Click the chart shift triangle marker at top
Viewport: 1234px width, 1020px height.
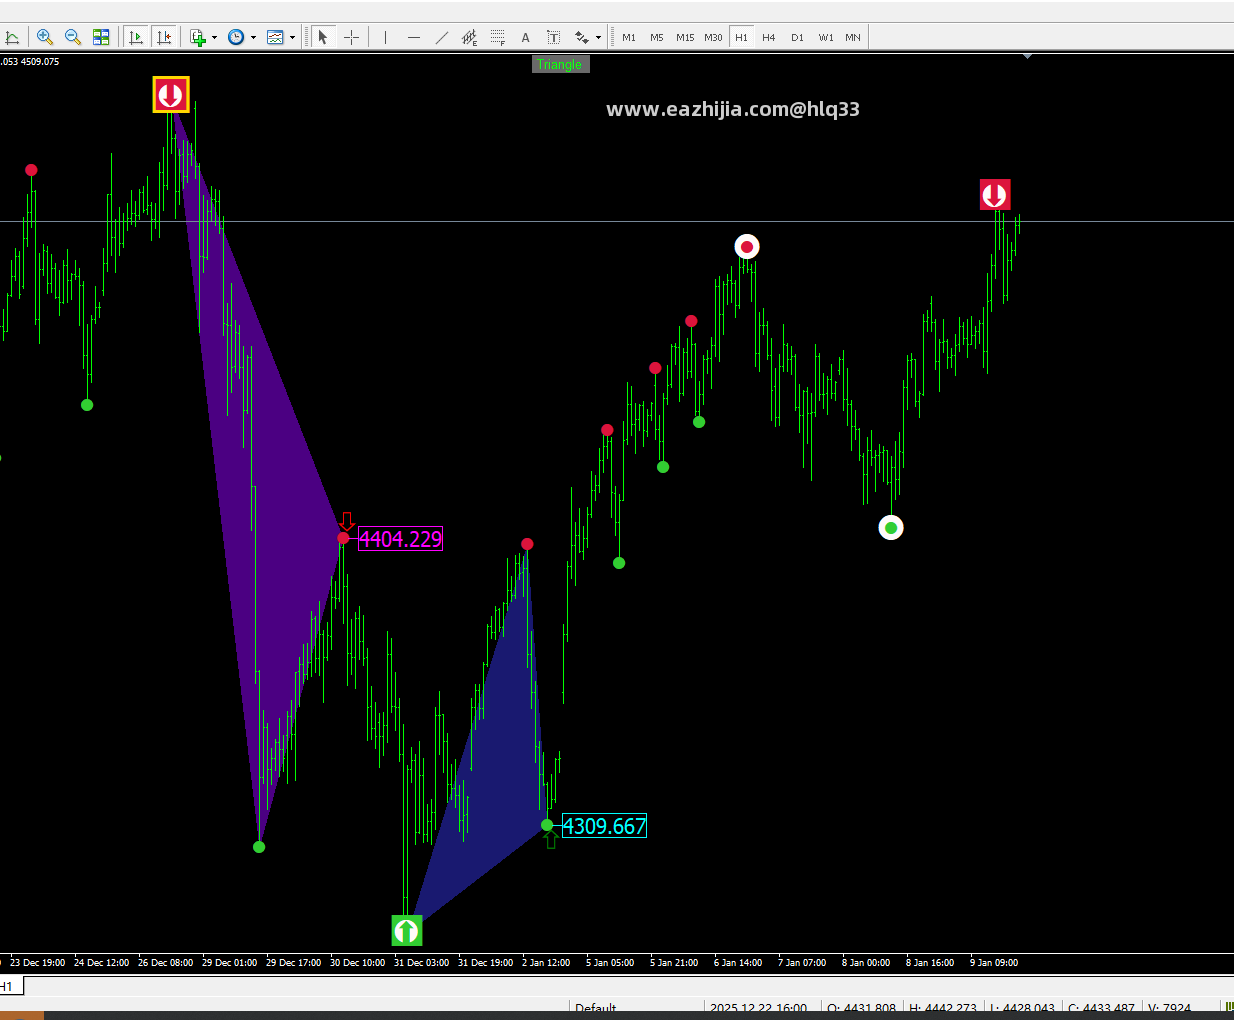click(x=1027, y=57)
